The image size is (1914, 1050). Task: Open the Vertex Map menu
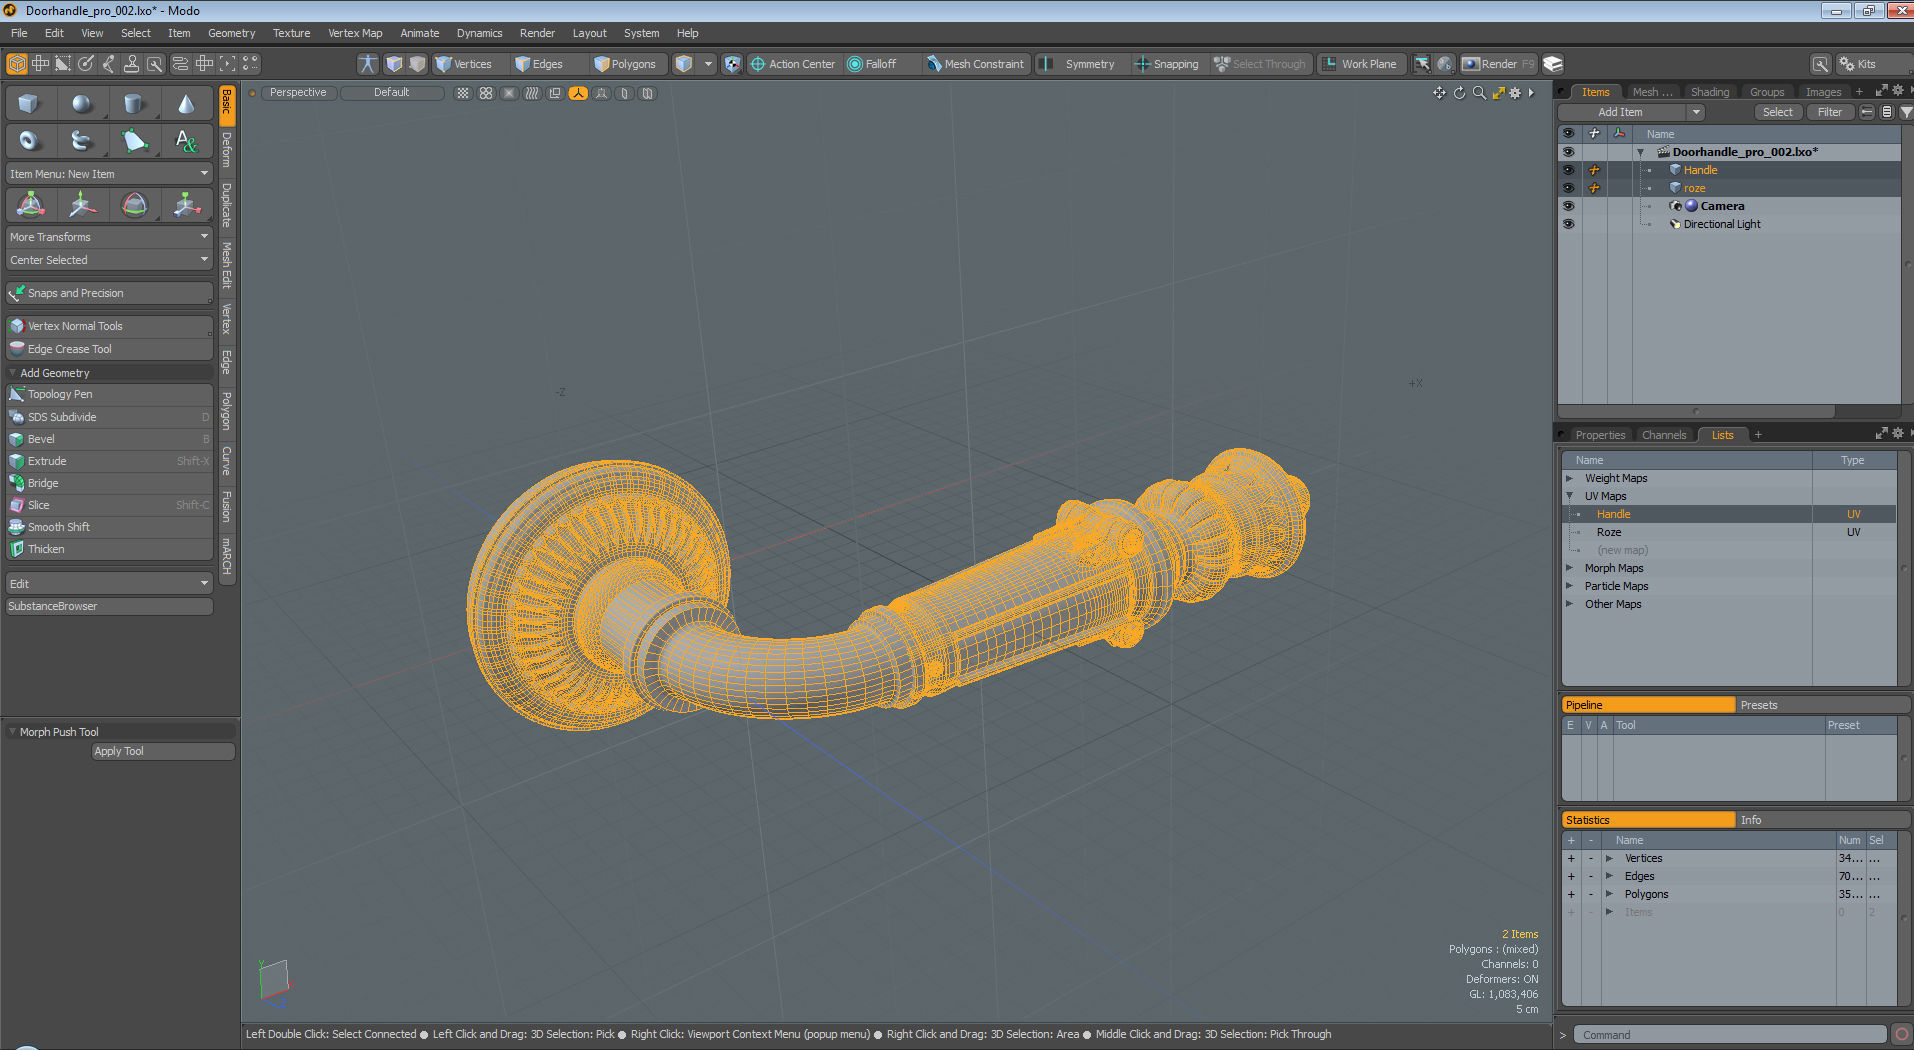[355, 33]
